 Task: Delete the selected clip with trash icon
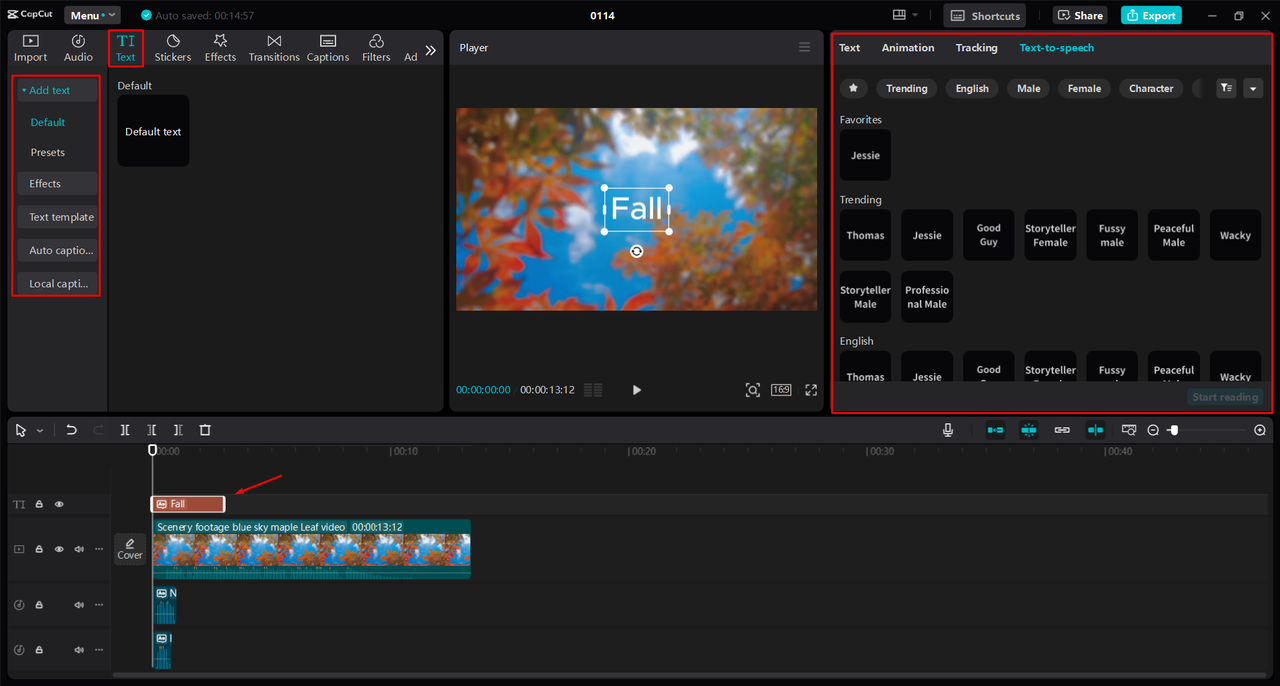point(205,430)
